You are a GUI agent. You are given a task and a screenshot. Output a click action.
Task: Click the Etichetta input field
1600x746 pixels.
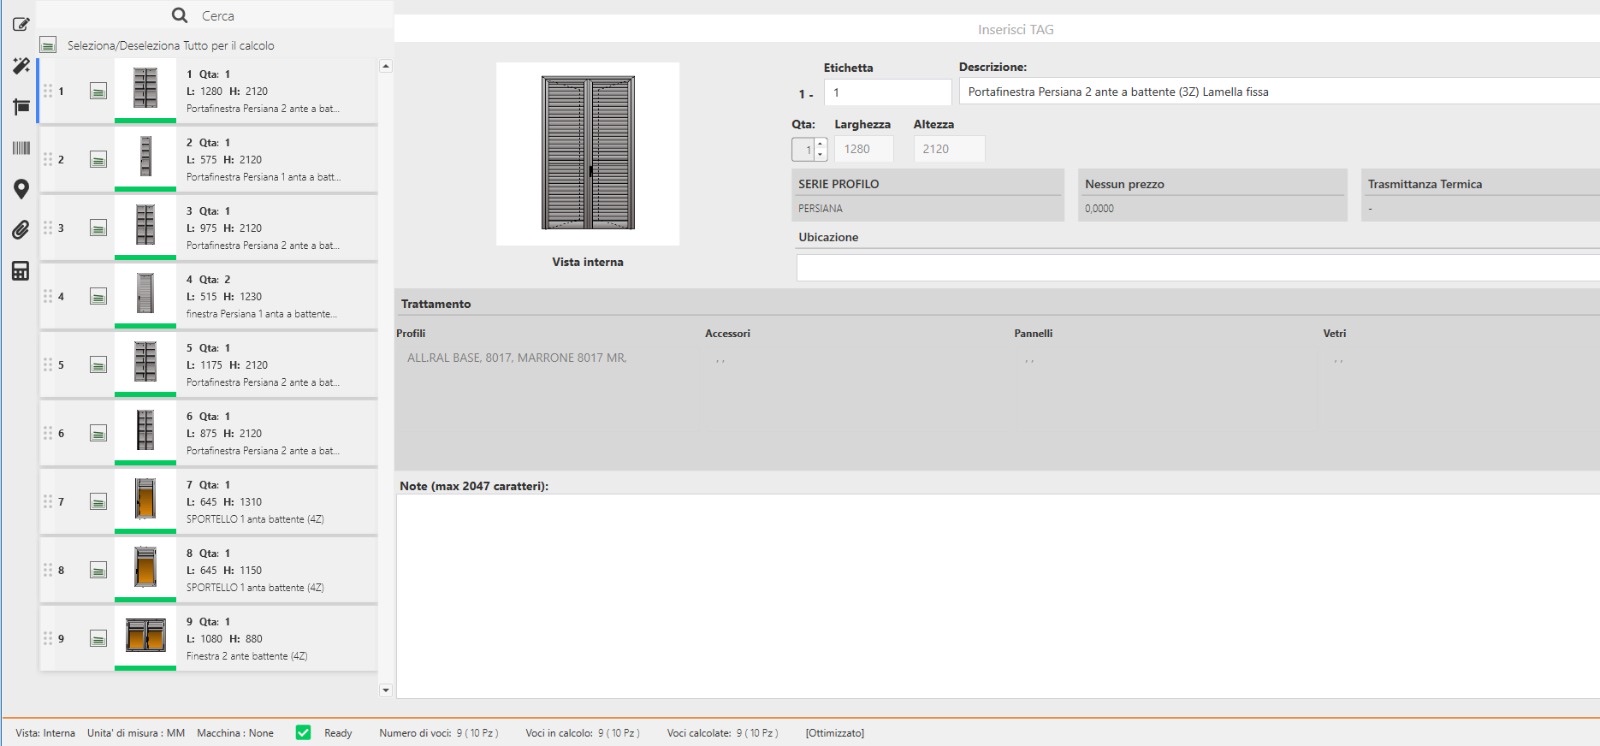[887, 92]
